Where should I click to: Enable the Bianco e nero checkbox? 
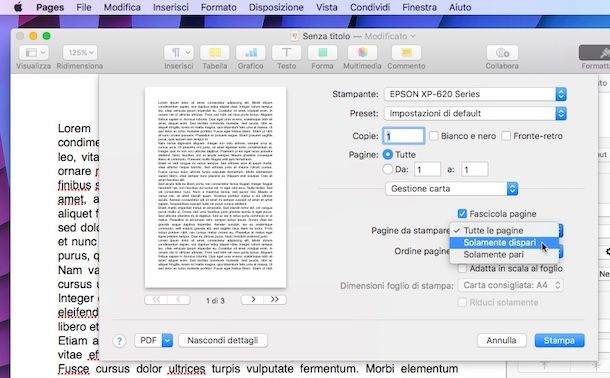(434, 136)
